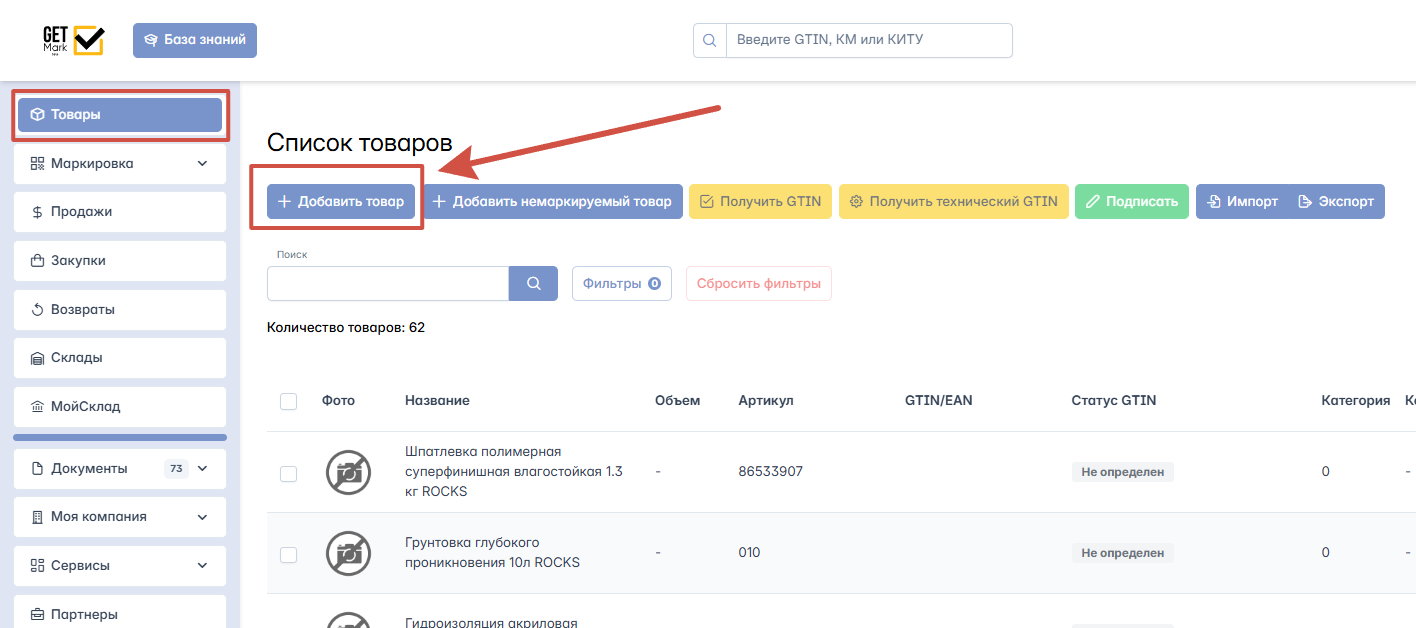Open Закупки in the sidebar

pos(120,261)
